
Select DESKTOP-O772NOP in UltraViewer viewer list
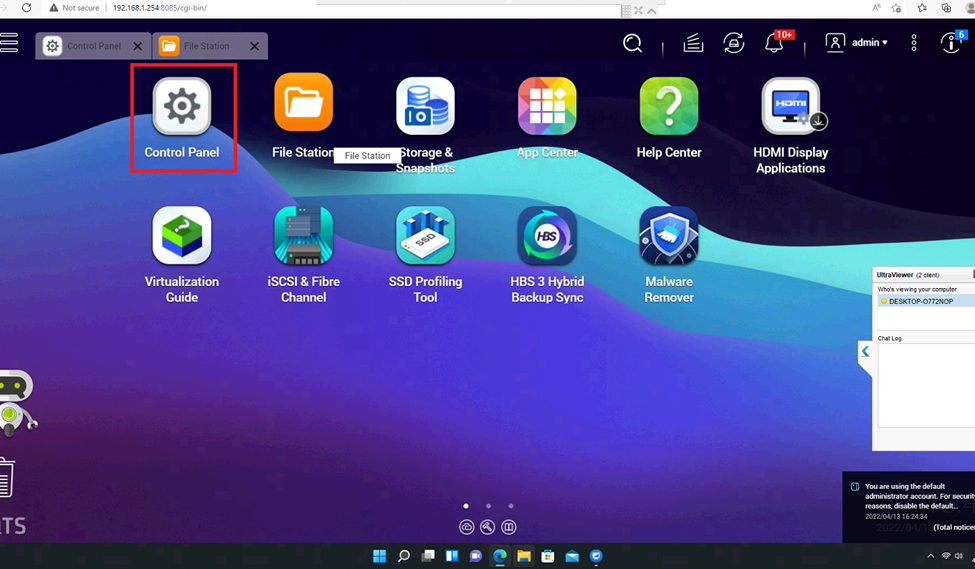tap(926, 301)
